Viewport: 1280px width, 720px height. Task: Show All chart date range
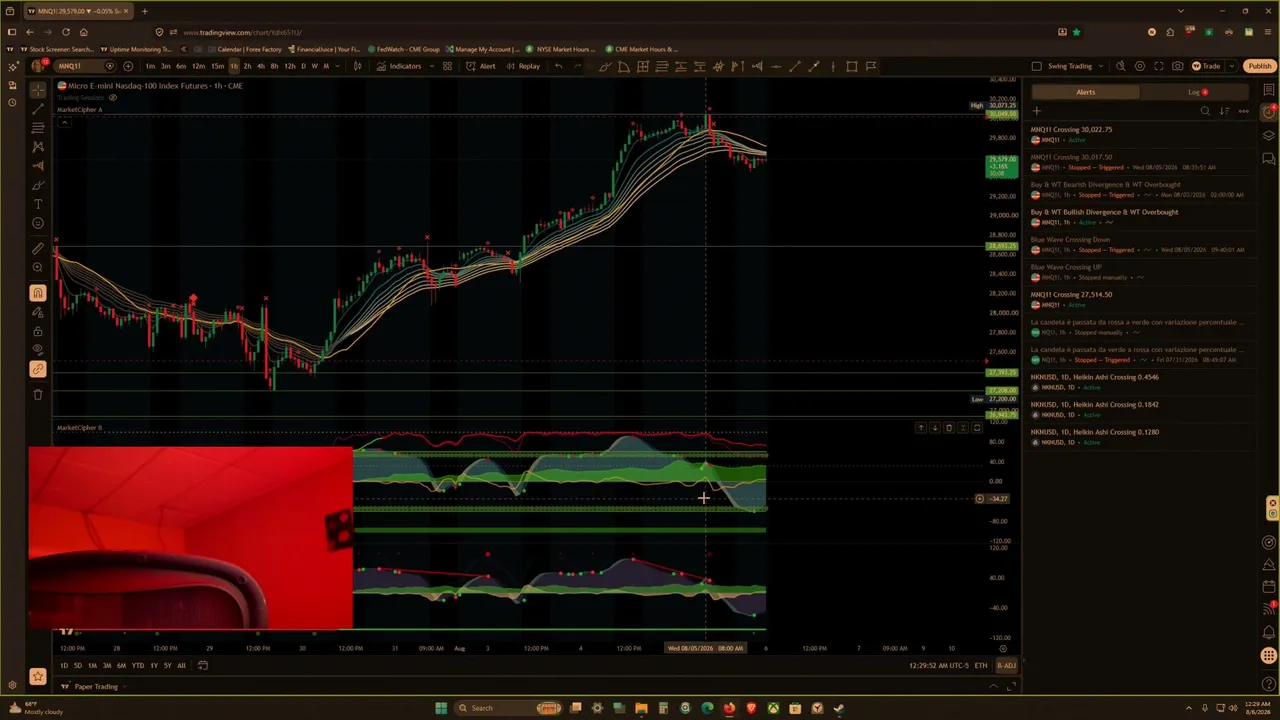[x=181, y=666]
